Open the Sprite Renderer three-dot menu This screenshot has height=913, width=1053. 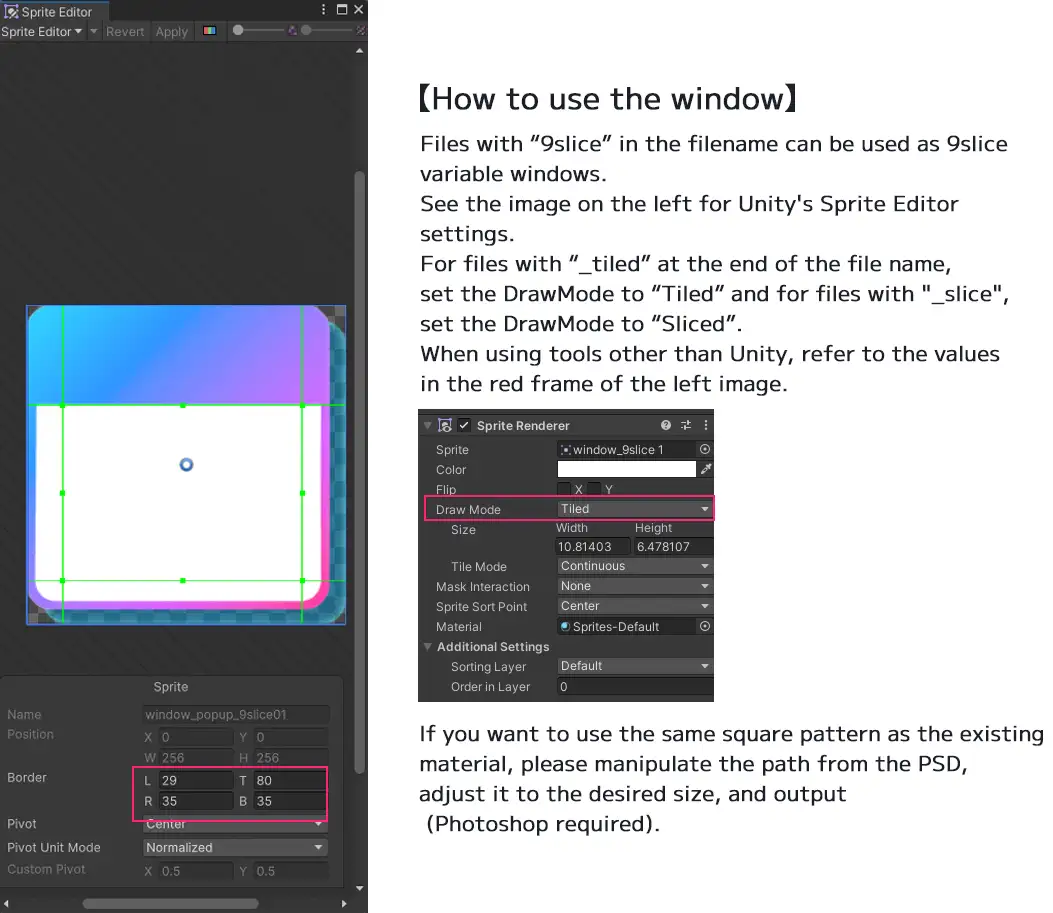click(706, 426)
